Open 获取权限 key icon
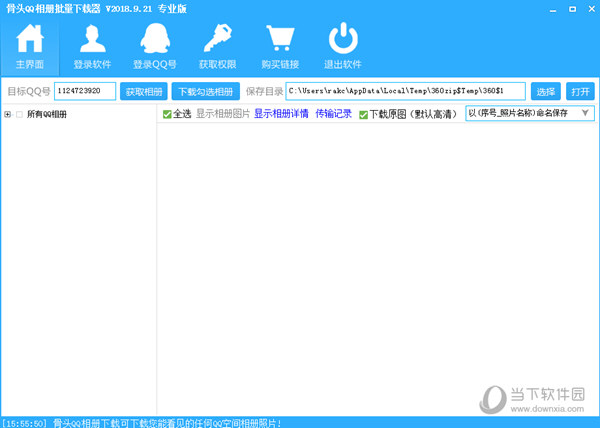600x428 pixels. pos(218,38)
